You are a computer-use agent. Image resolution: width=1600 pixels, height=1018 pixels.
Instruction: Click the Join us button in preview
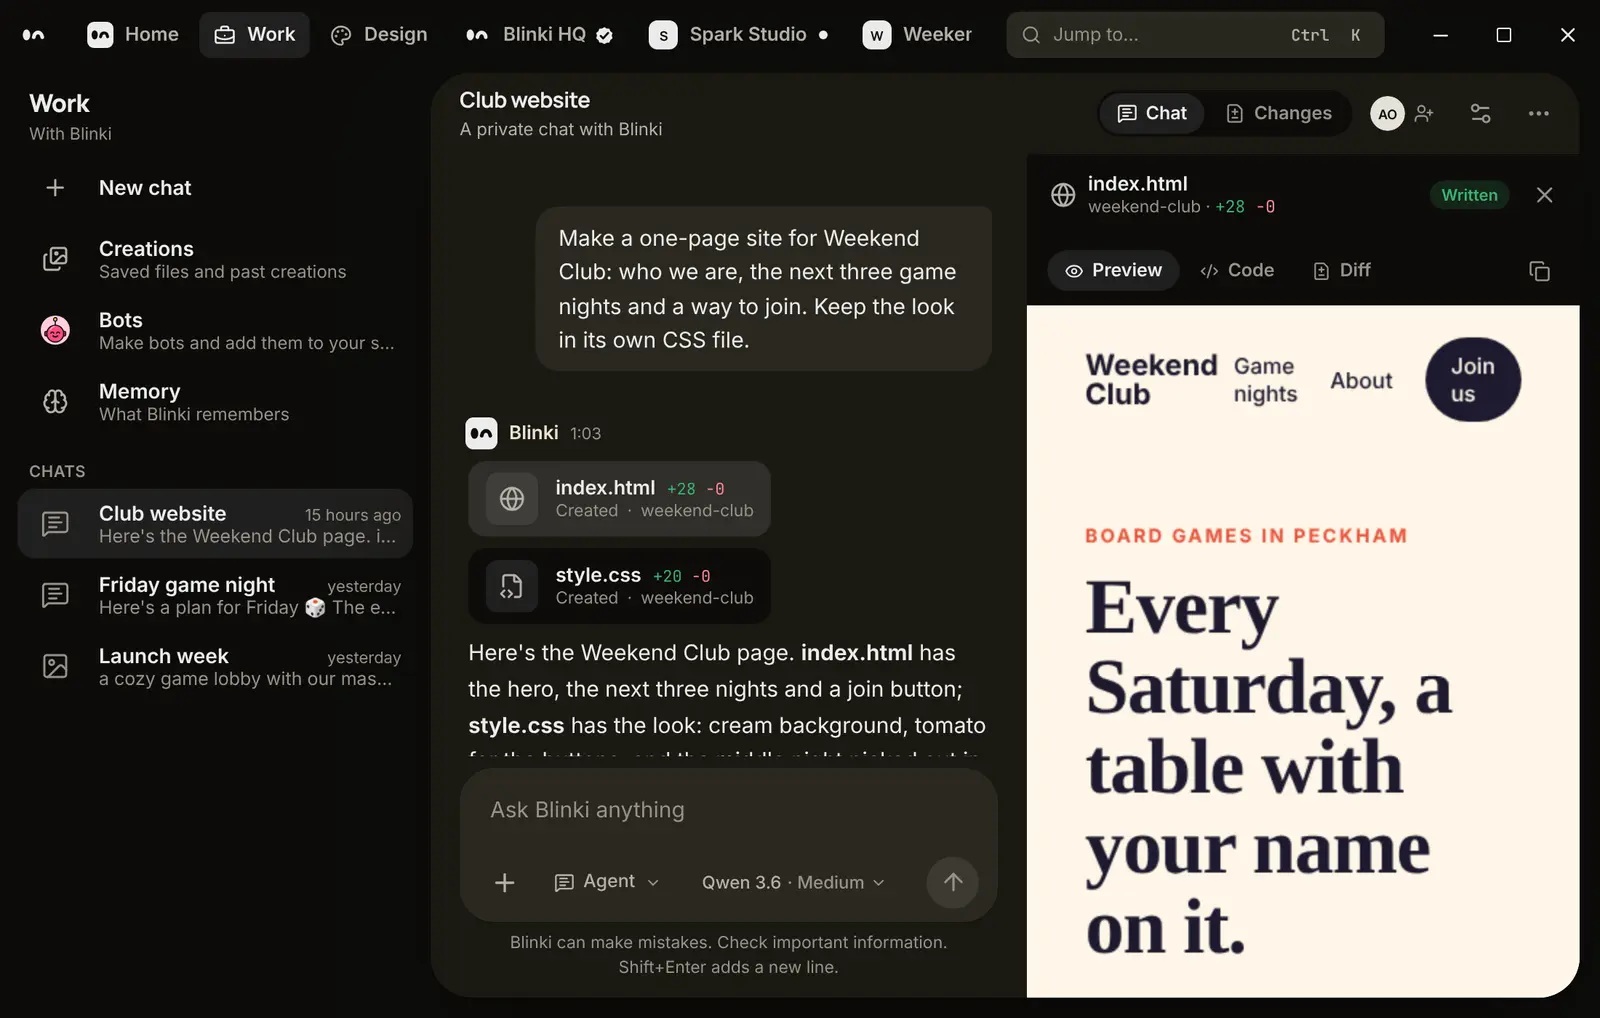1473,380
